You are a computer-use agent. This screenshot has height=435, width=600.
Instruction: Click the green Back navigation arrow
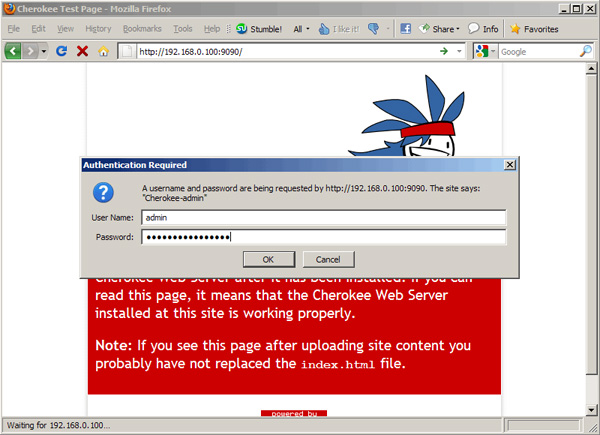pos(13,51)
